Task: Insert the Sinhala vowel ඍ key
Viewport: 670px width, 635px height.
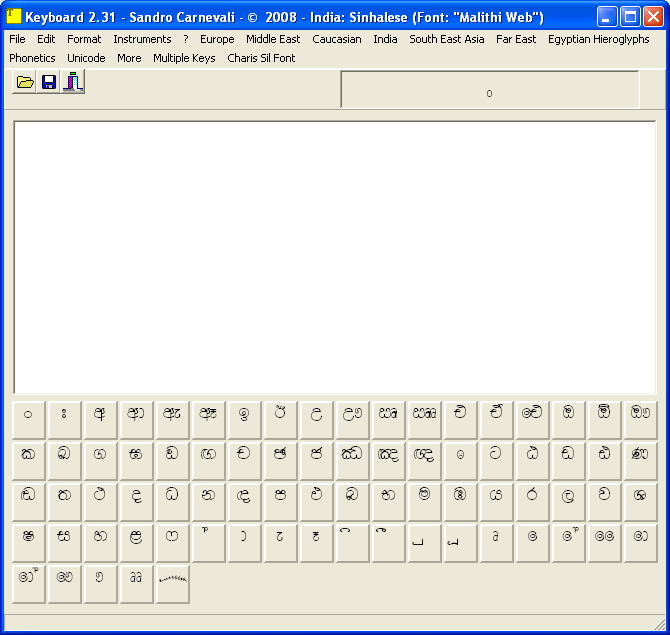Action: pyautogui.click(x=388, y=420)
